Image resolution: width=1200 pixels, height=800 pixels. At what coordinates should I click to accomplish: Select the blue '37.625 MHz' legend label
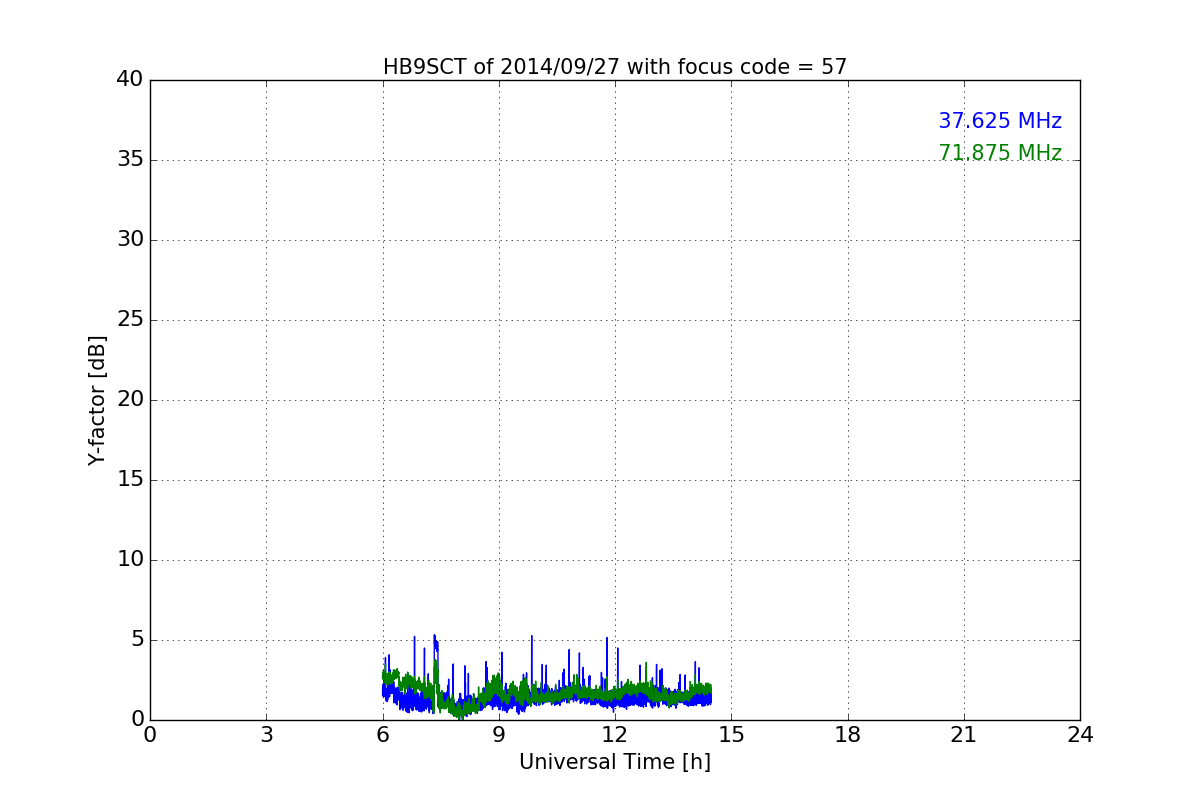pos(1000,121)
